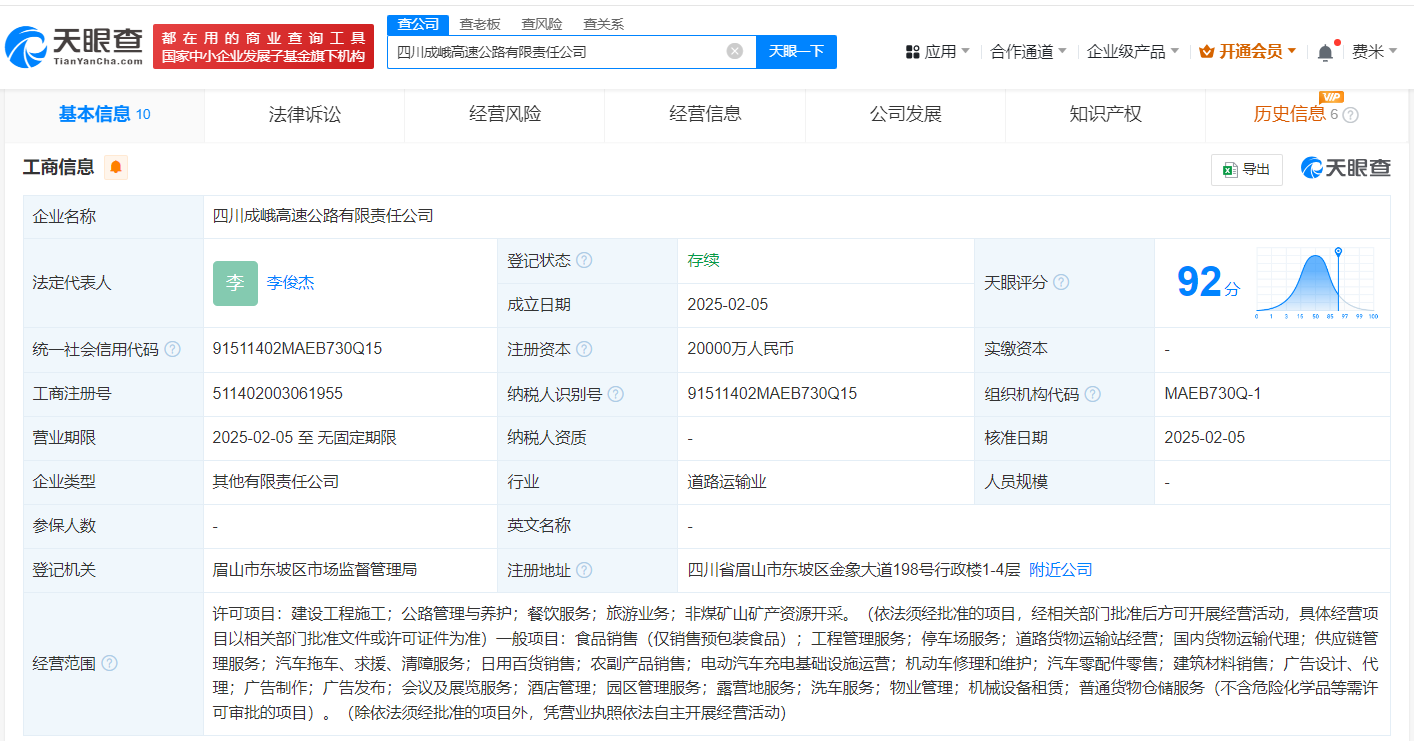The image size is (1414, 741).
Task: Click the question icon next to 天眼评分
Action: [1061, 282]
